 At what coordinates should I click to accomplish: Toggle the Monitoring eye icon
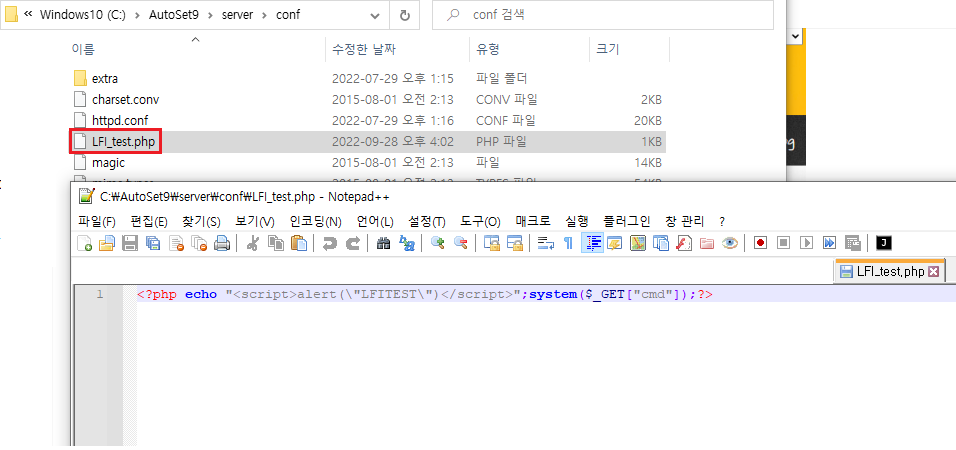coord(729,243)
